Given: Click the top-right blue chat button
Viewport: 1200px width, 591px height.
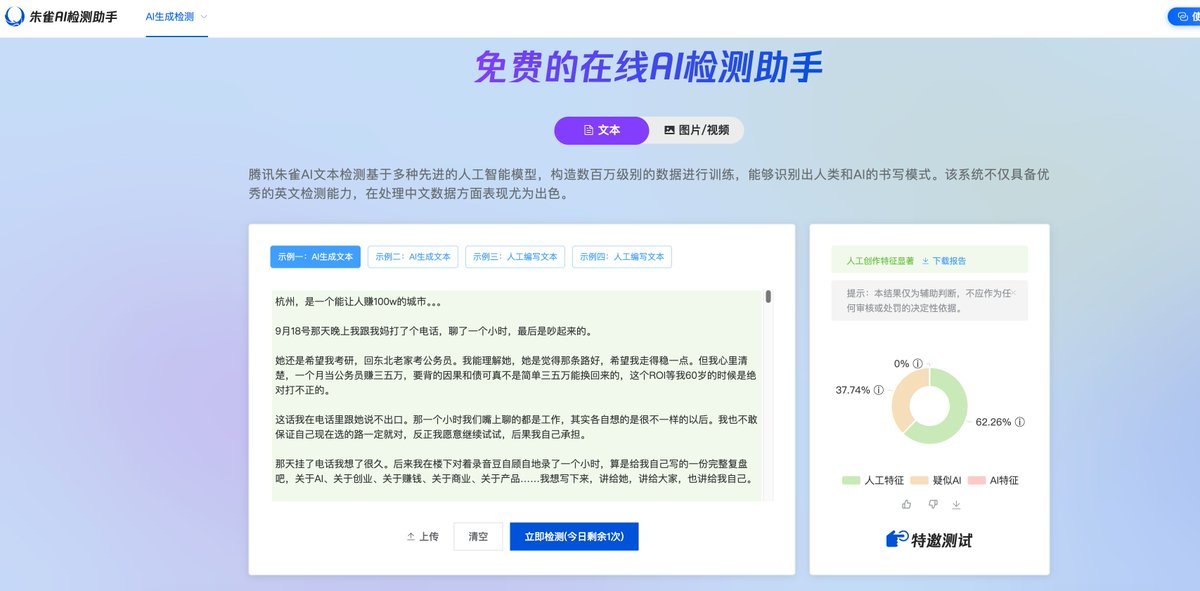Looking at the screenshot, I should [x=1184, y=16].
